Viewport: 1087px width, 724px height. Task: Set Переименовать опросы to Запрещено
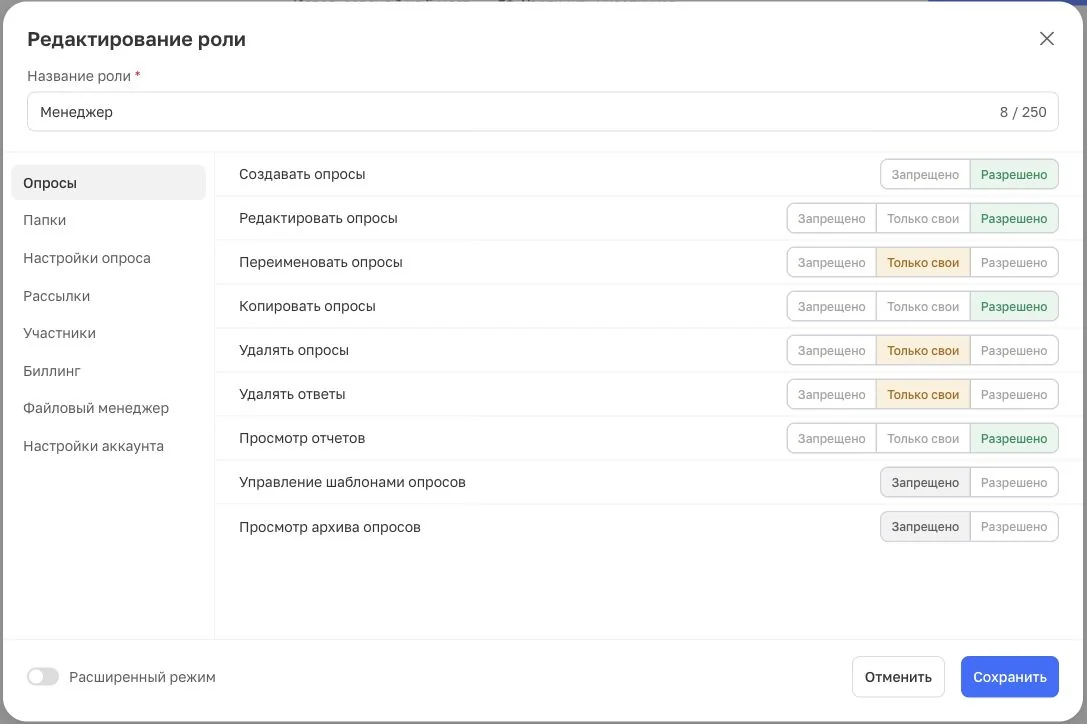[x=832, y=262]
